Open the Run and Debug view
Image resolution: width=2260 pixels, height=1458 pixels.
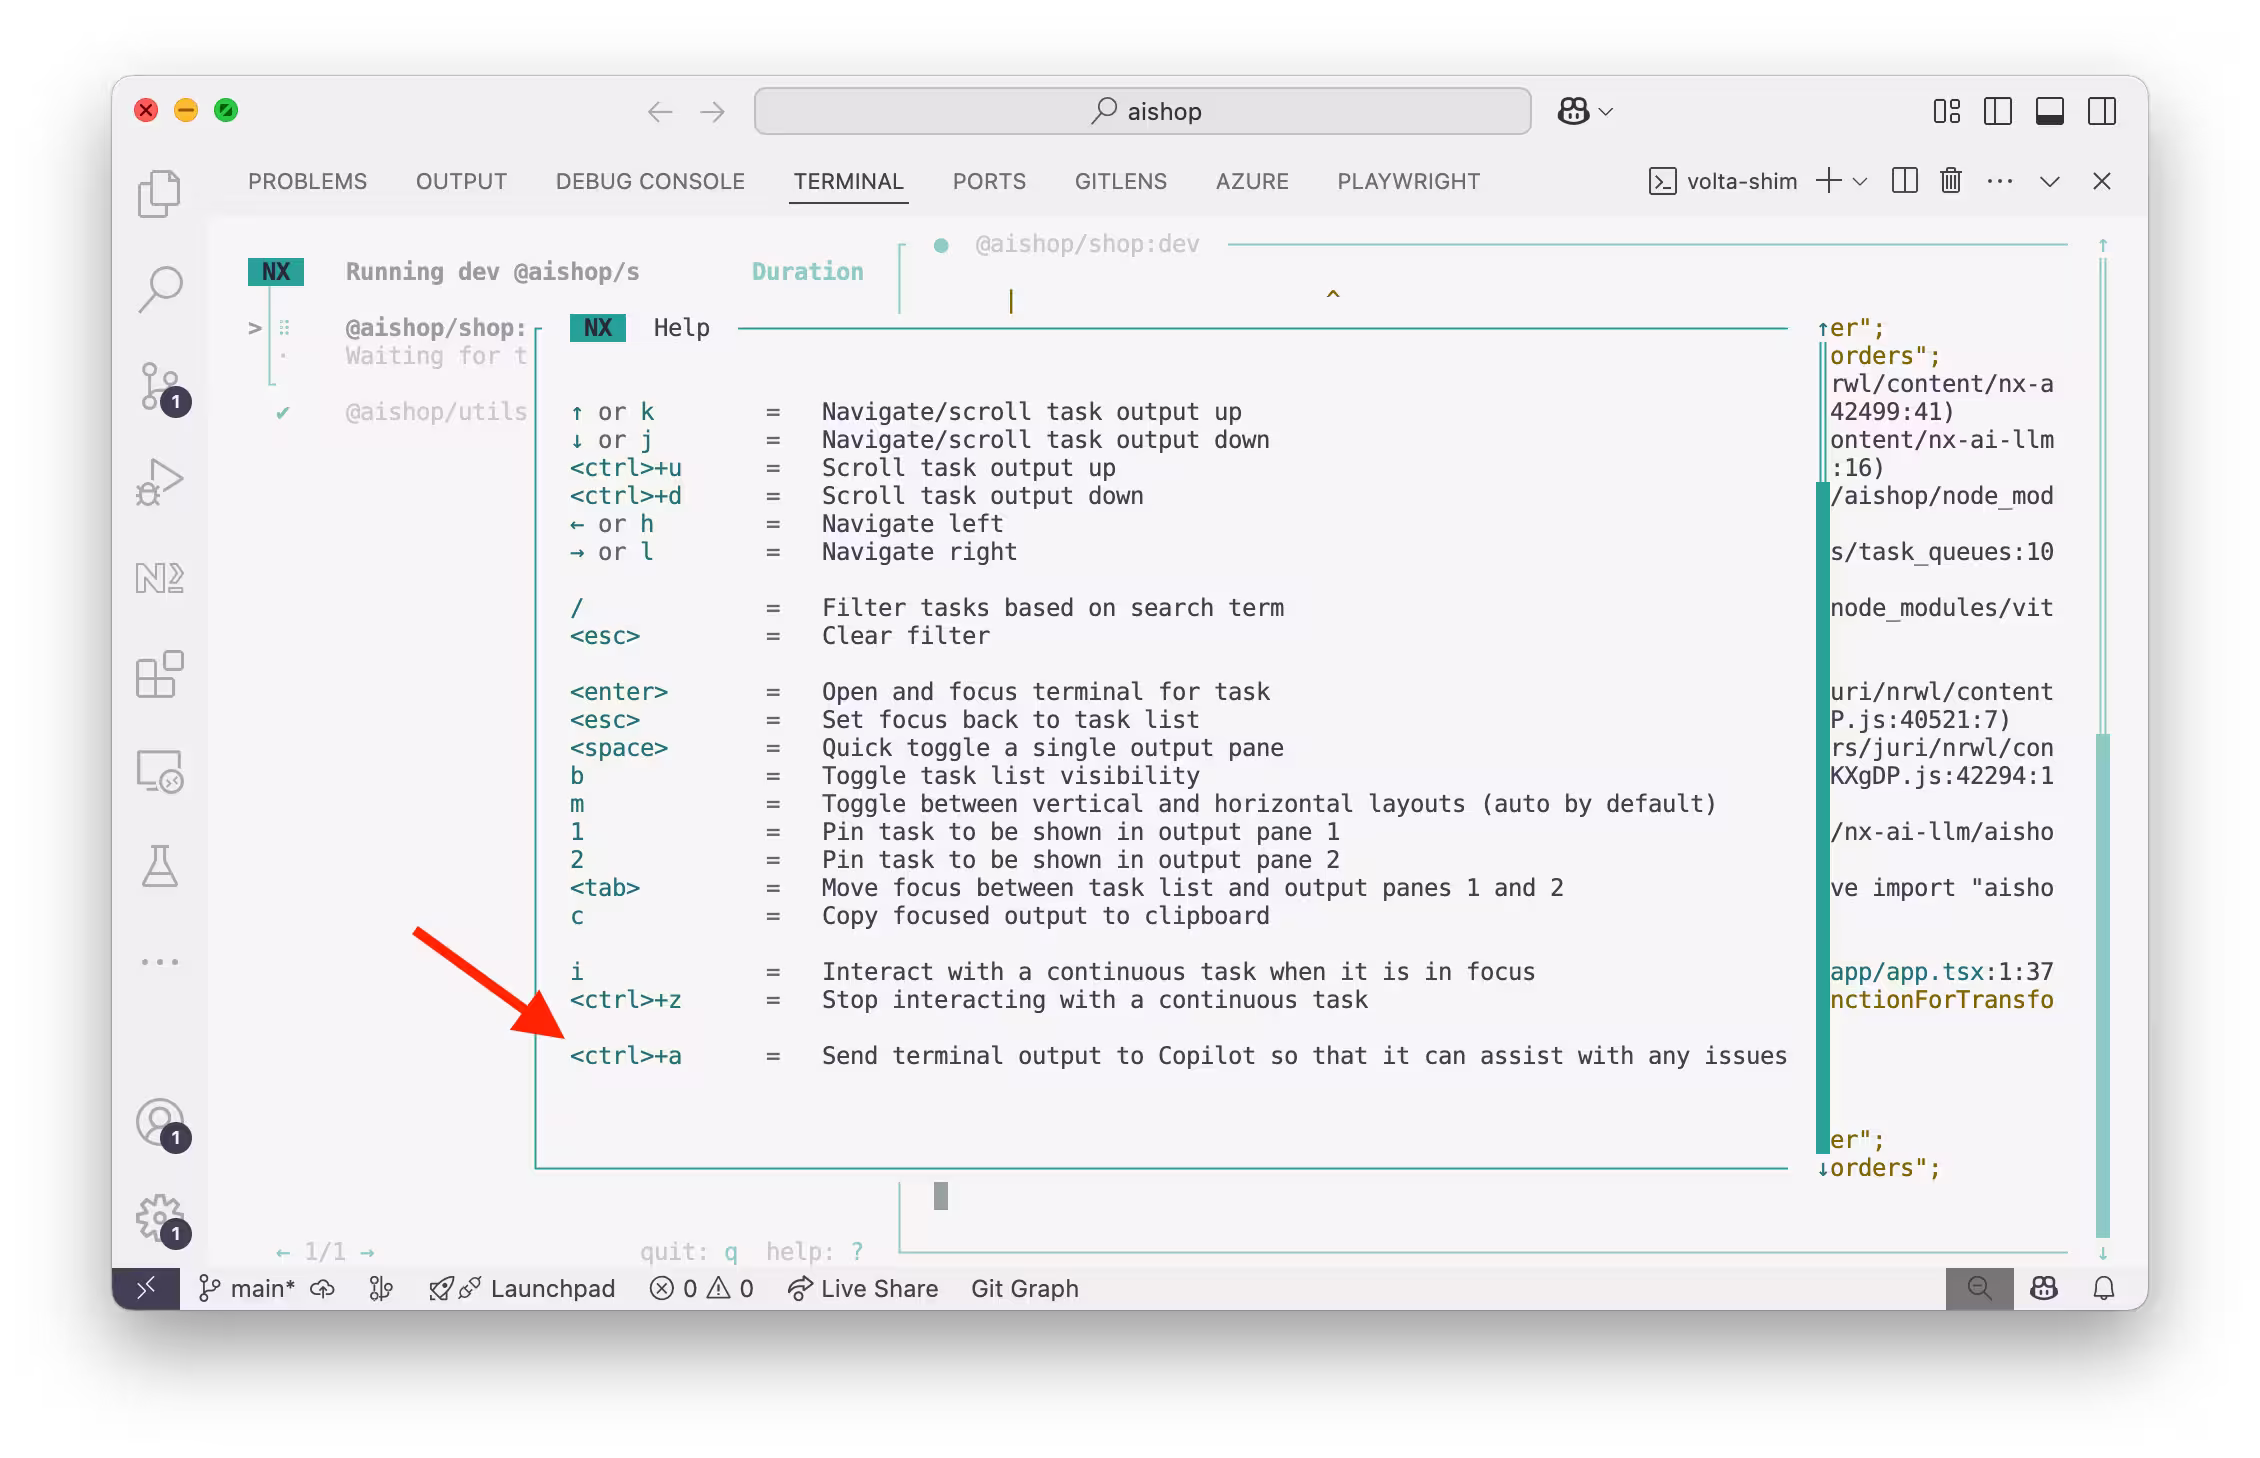[x=159, y=482]
